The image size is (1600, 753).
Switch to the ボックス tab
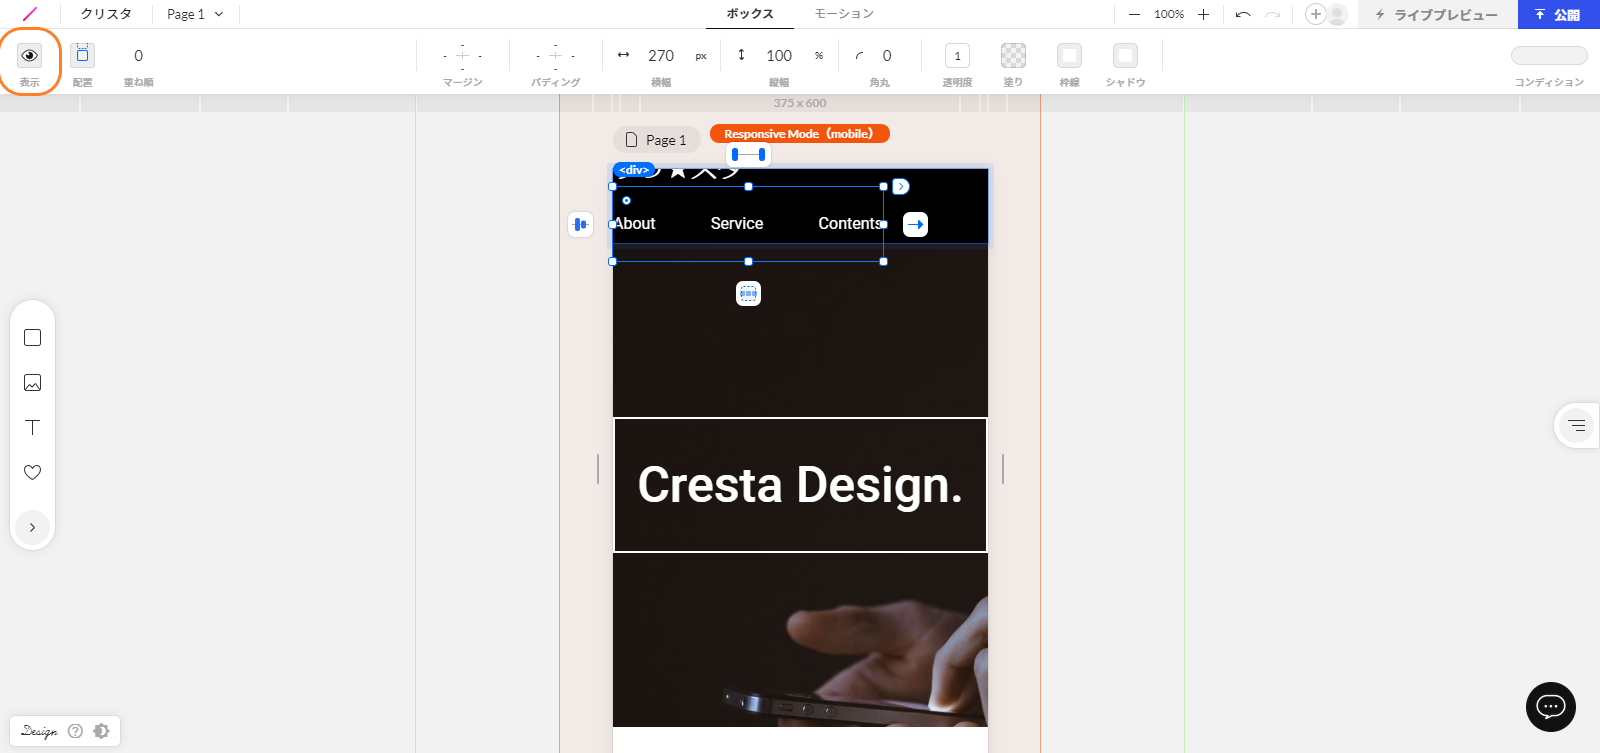coord(750,14)
